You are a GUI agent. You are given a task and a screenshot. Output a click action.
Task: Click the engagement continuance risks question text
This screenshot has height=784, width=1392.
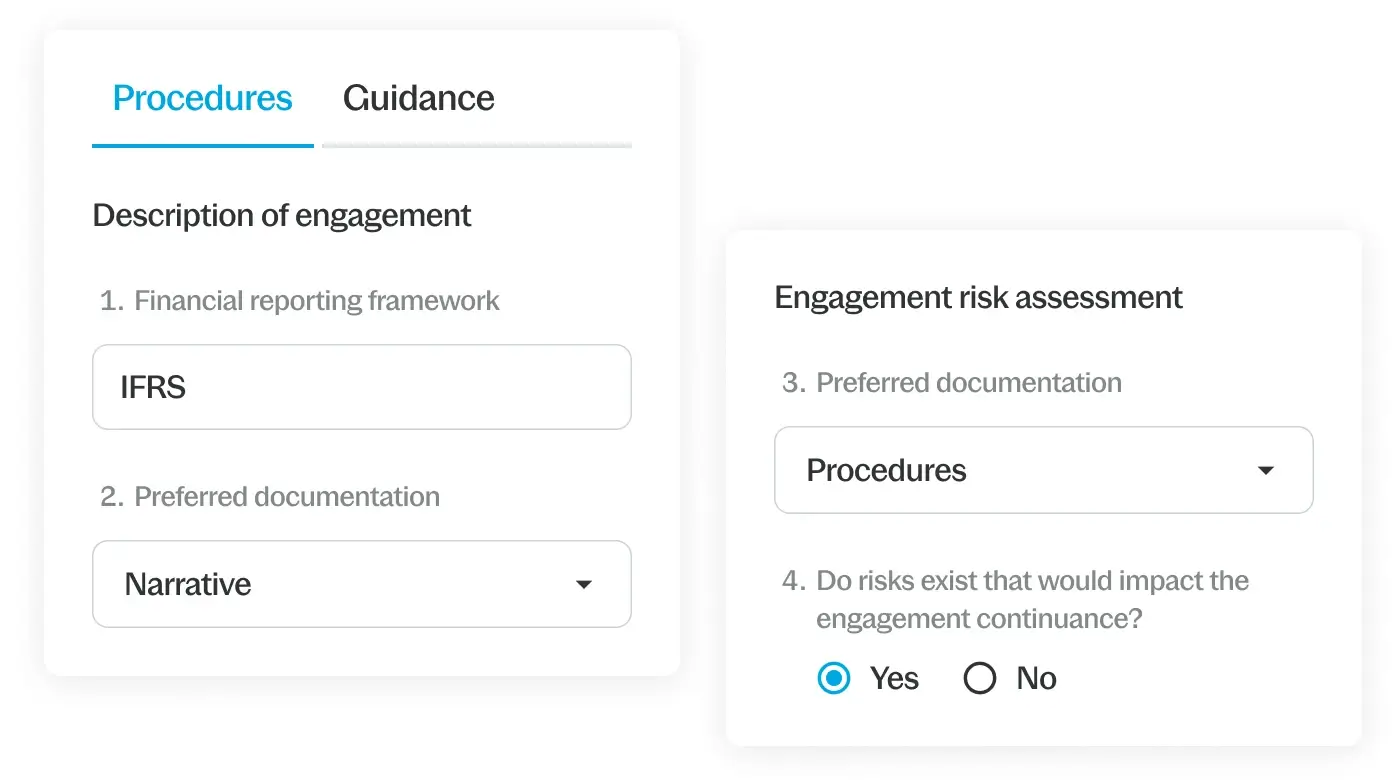pyautogui.click(x=1032, y=599)
